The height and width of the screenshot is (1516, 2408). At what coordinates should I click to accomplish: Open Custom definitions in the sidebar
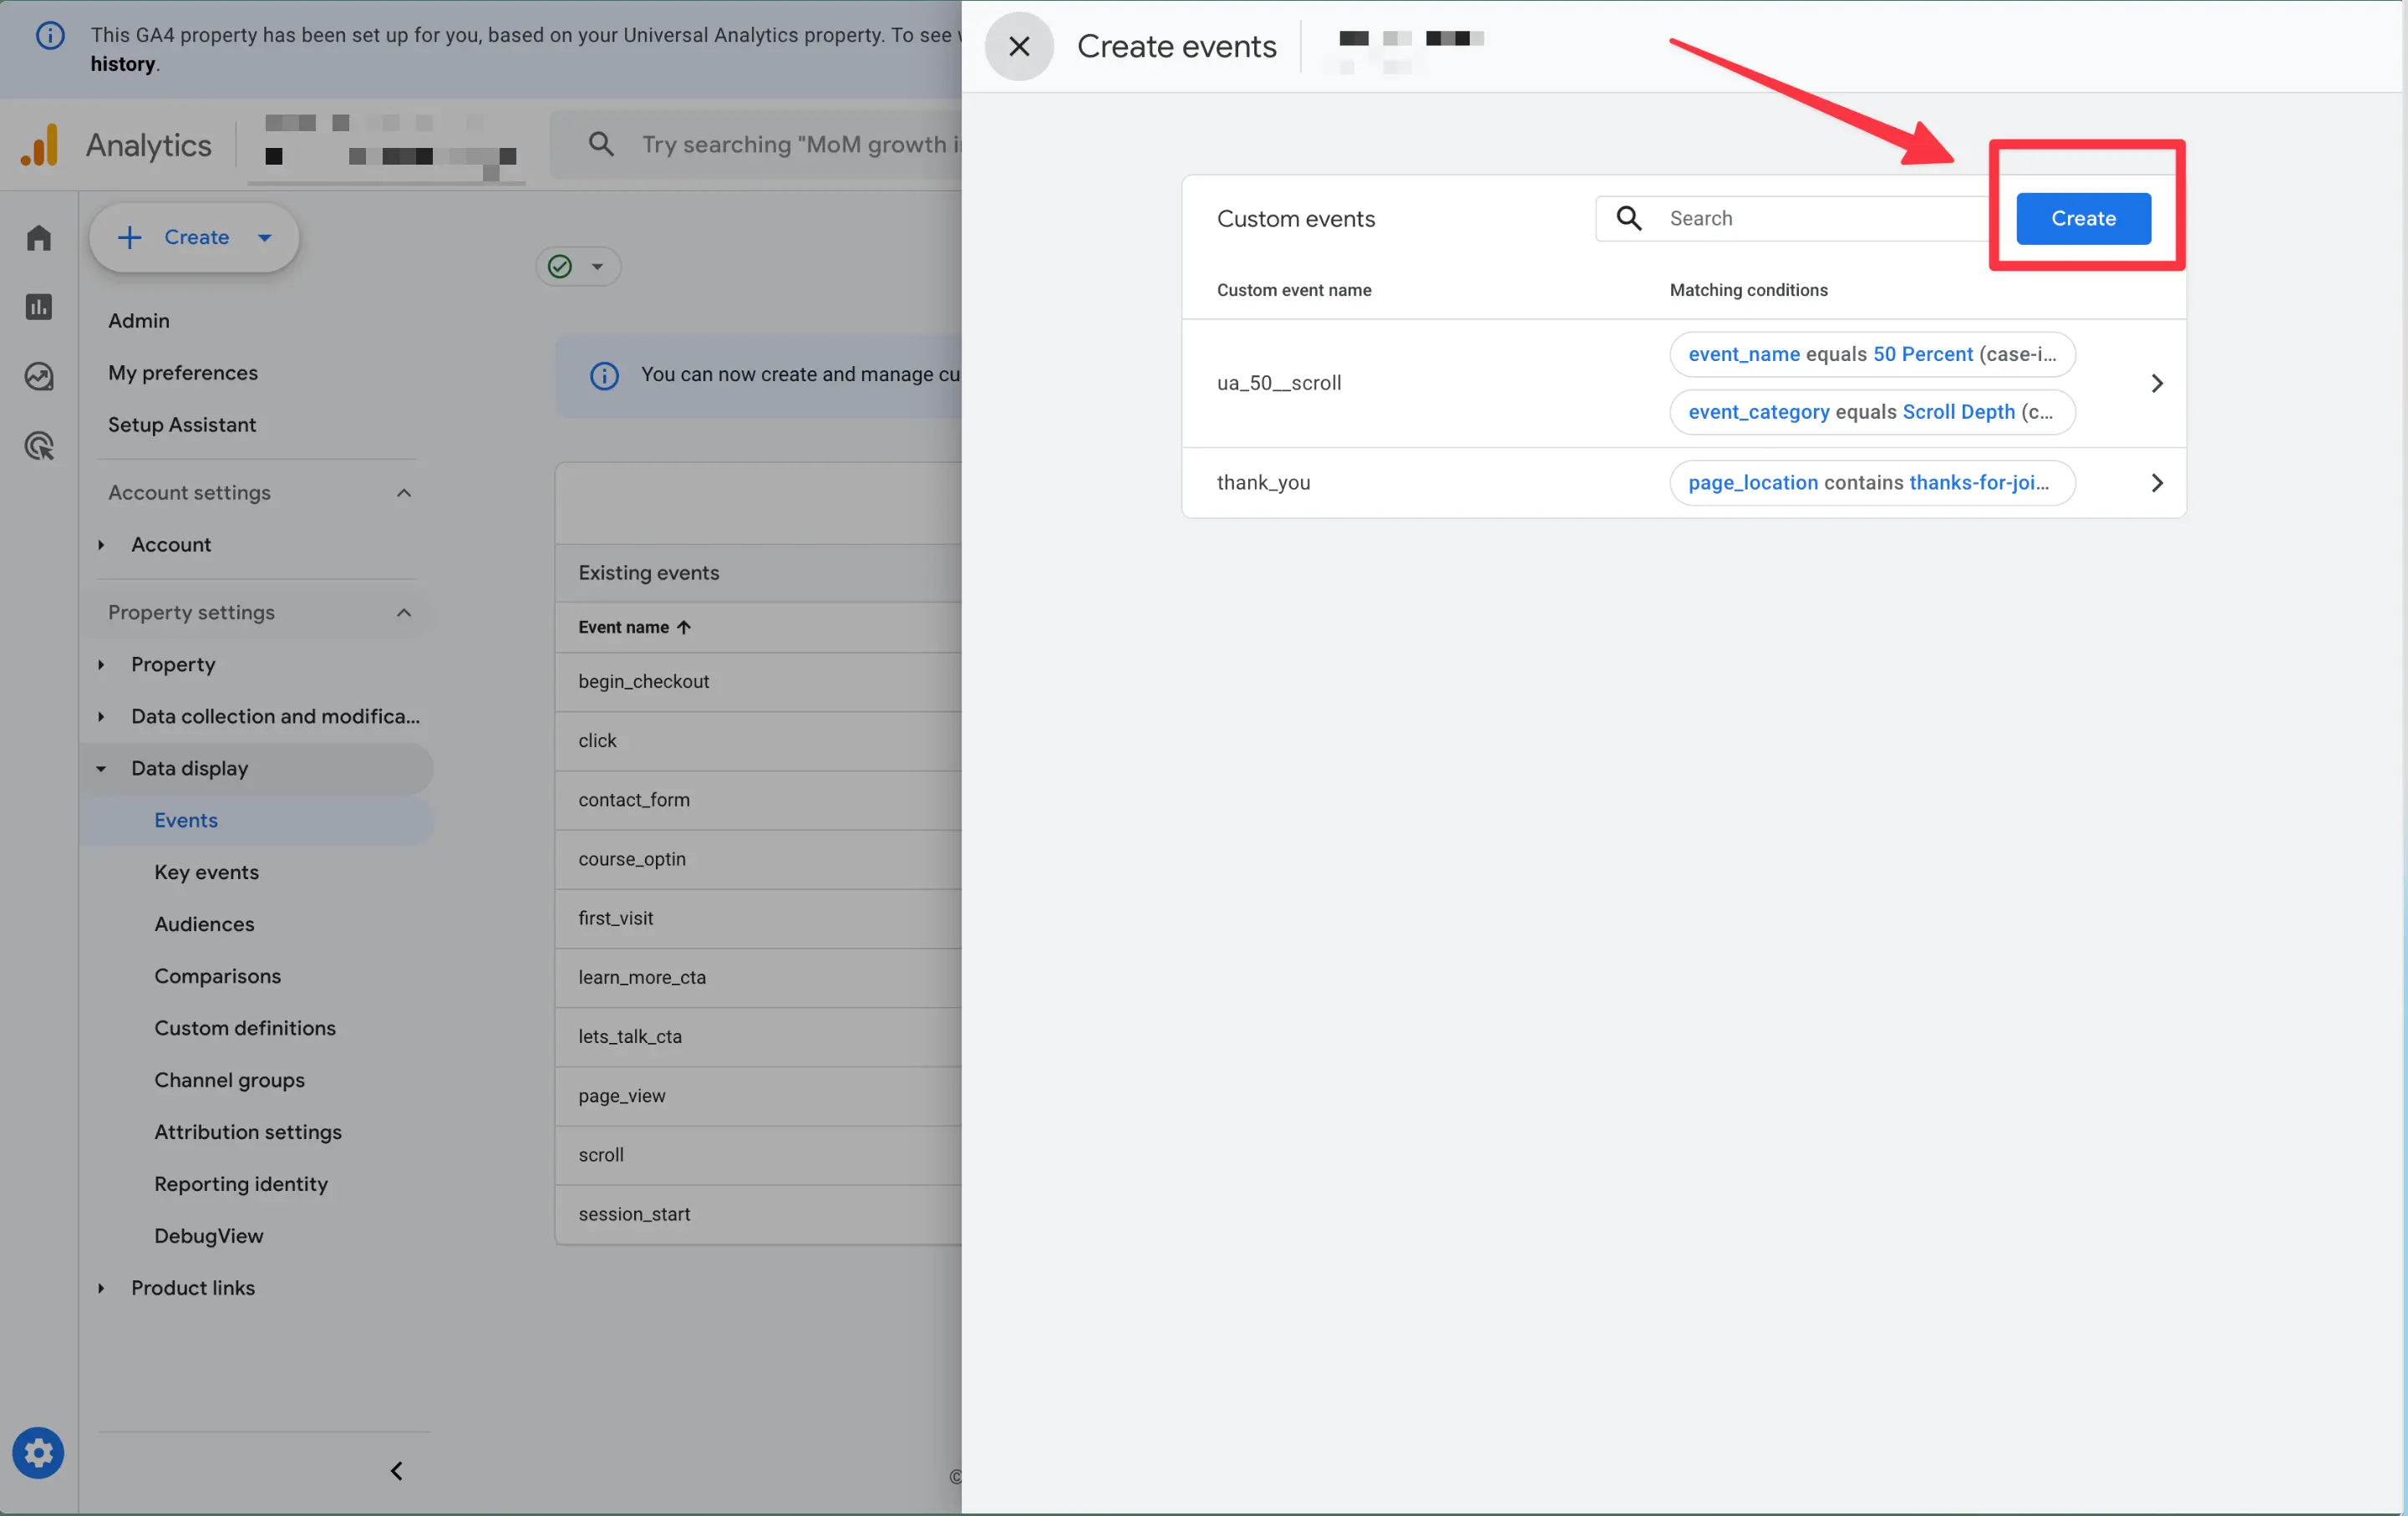(x=245, y=1029)
